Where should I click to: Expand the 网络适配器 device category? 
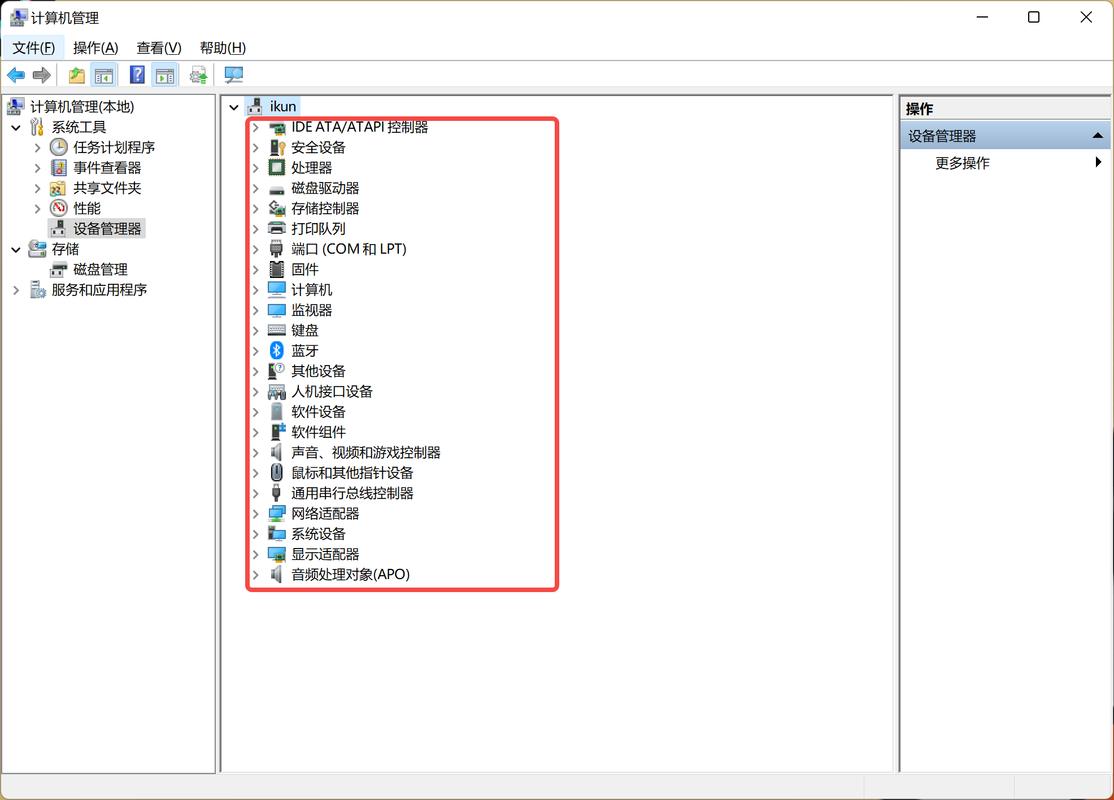256,513
